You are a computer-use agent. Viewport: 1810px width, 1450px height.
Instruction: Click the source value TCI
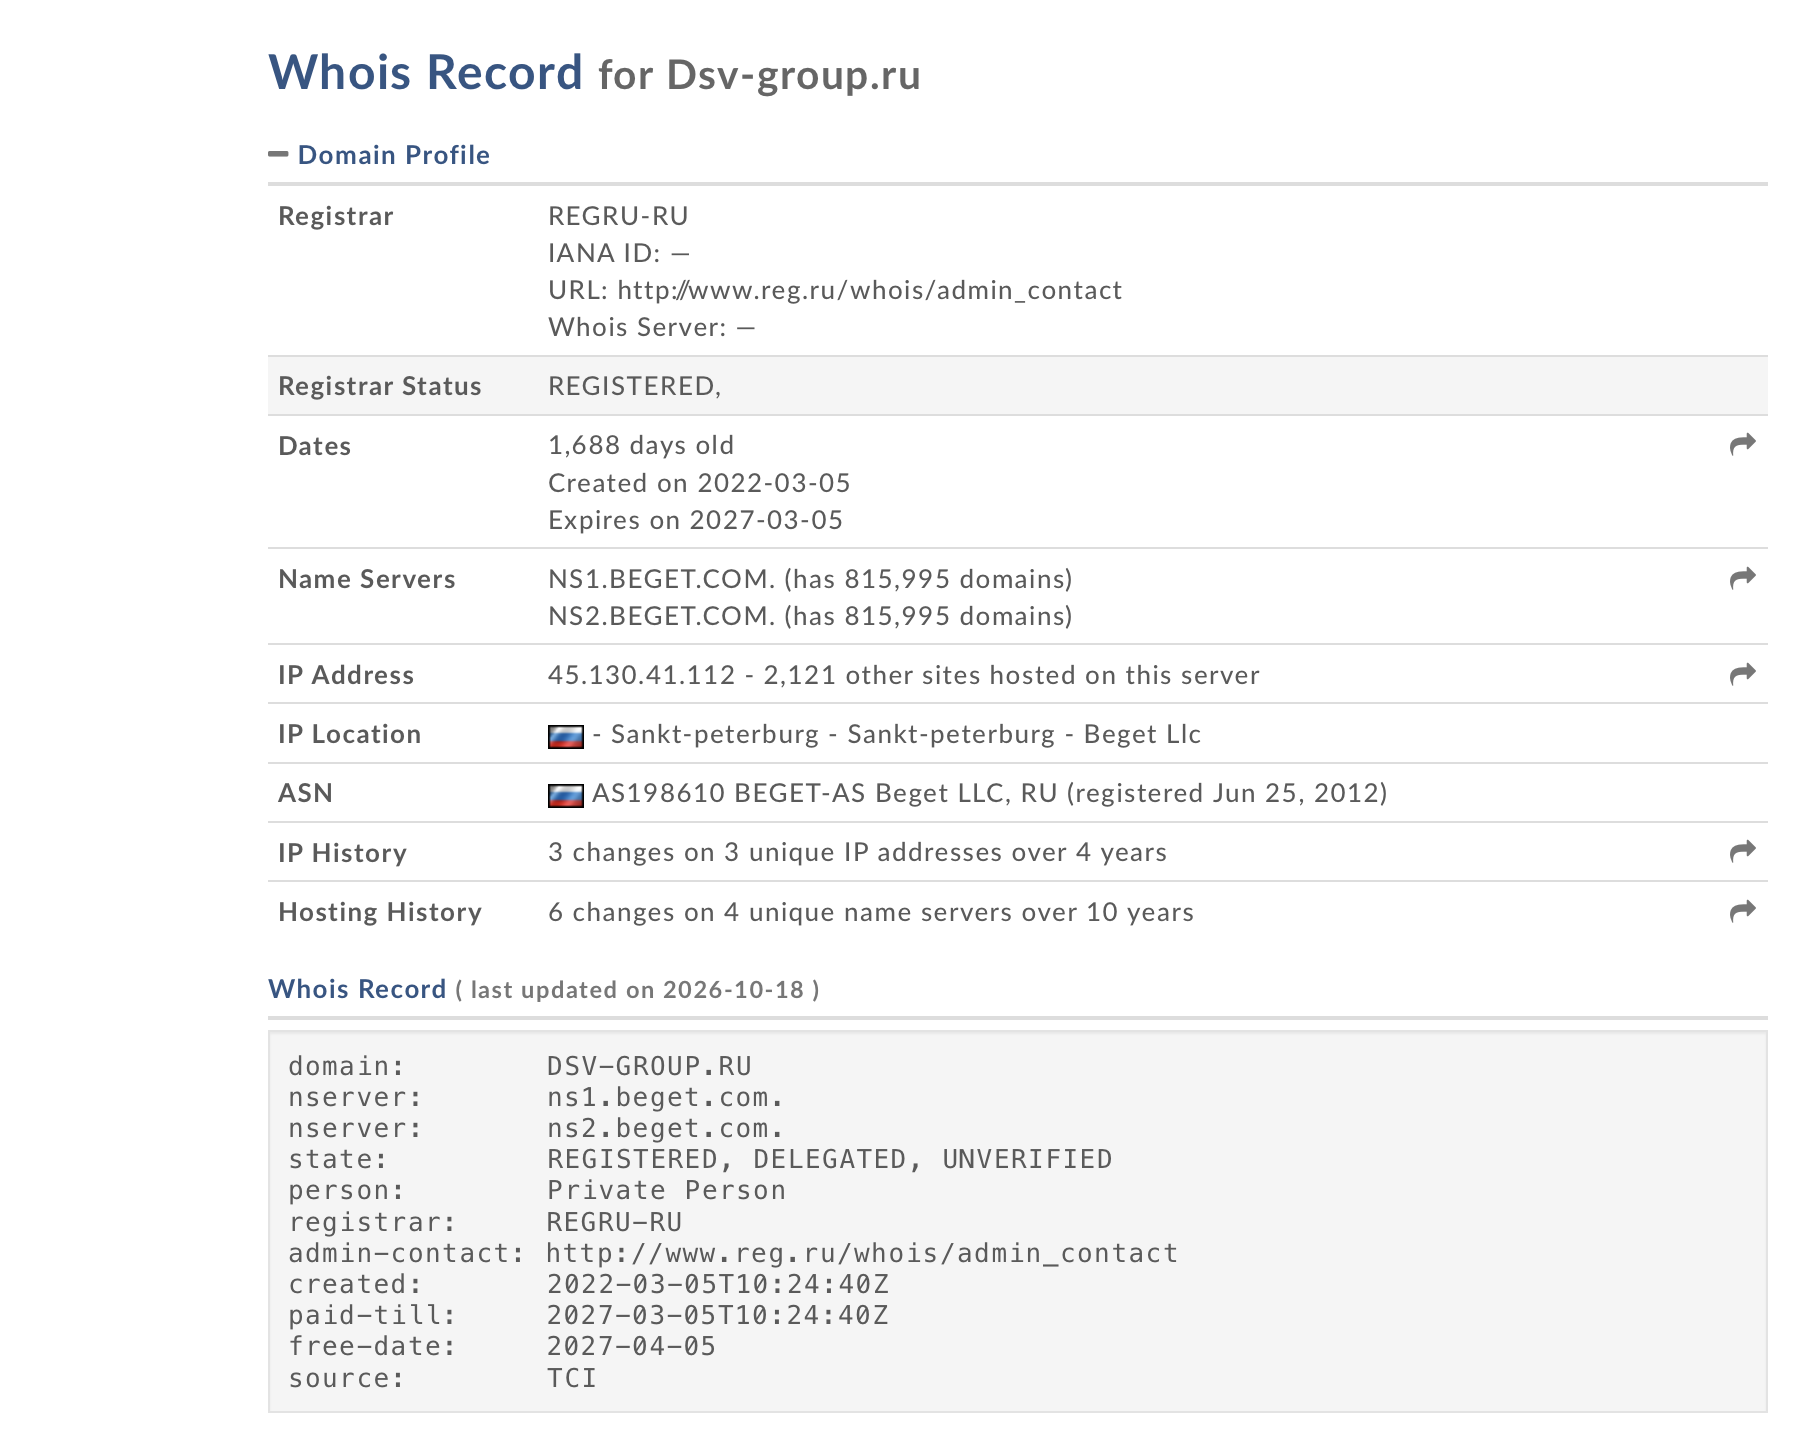pyautogui.click(x=572, y=1378)
